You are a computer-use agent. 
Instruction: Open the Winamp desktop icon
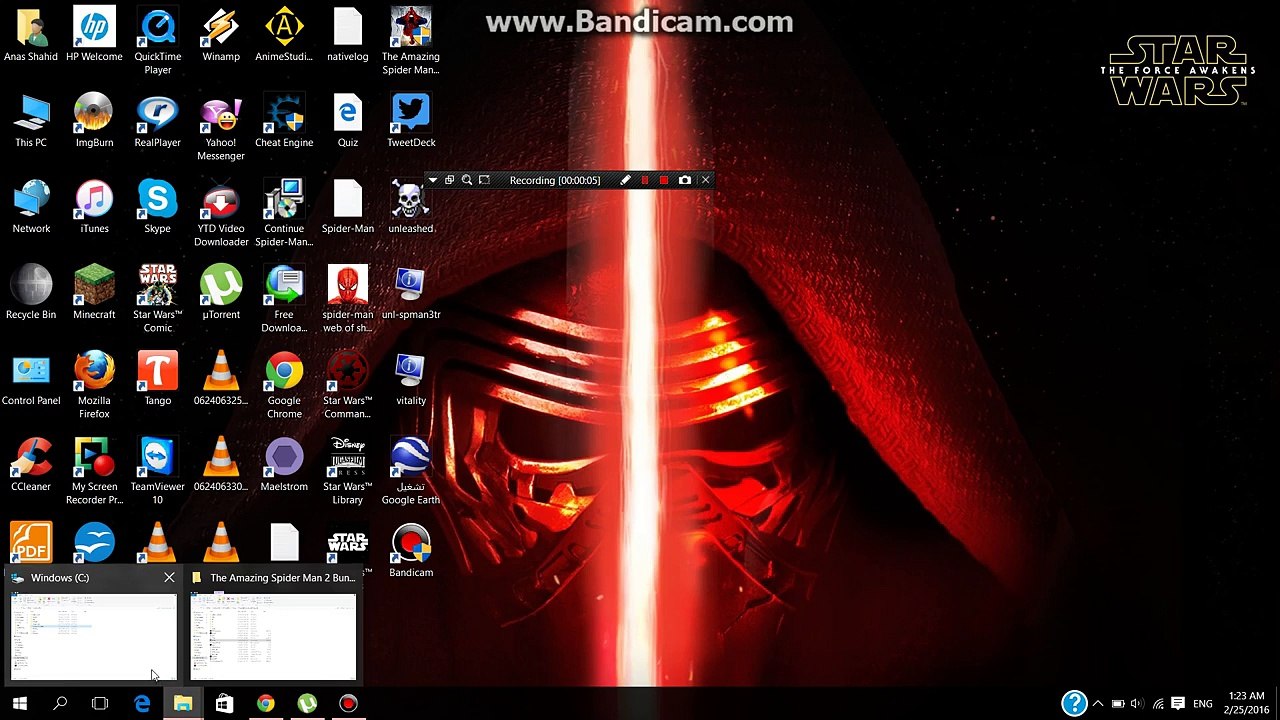tap(221, 35)
